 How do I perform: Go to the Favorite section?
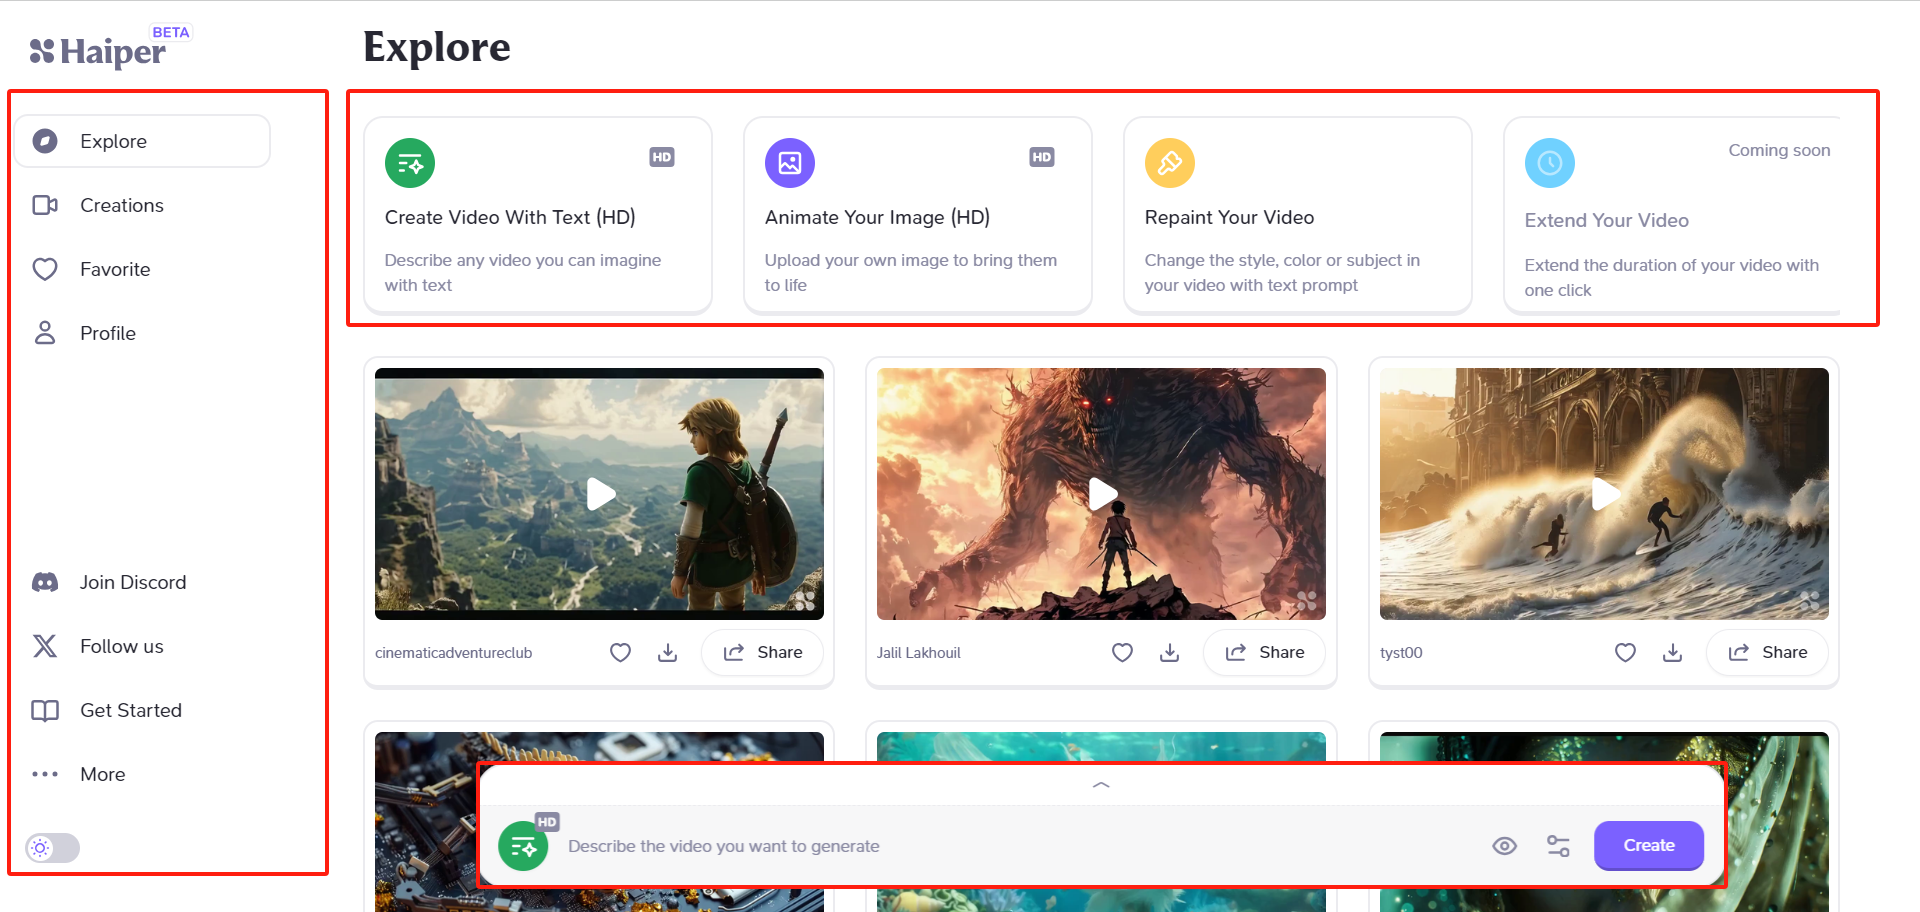click(x=115, y=269)
